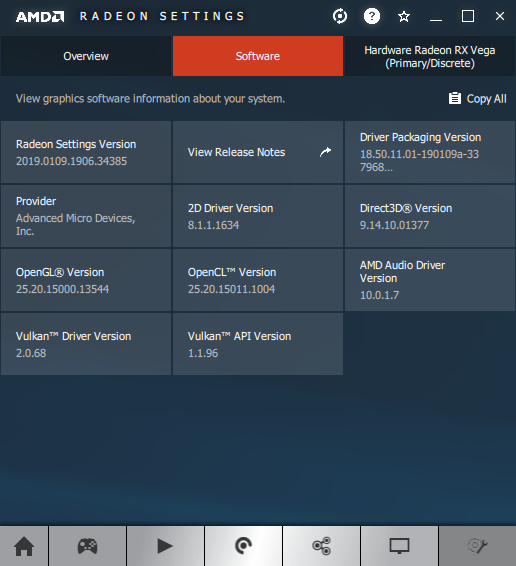Click Direct3D® Version label
Viewport: 516px width, 566px height.
click(x=406, y=208)
